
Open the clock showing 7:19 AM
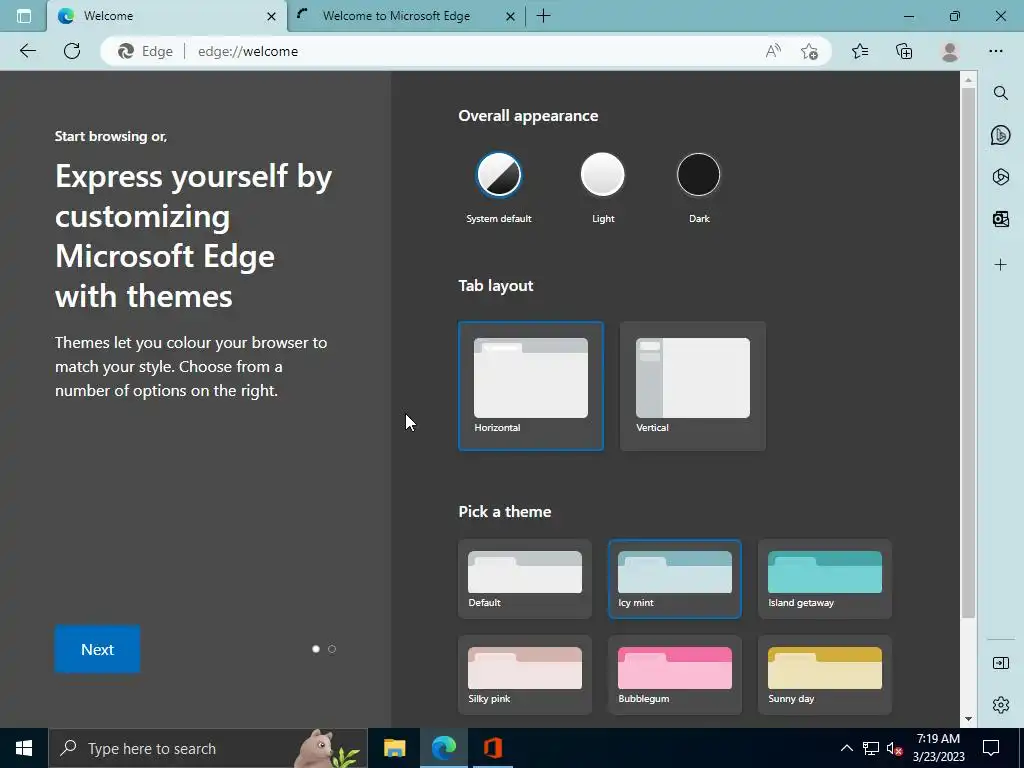(x=938, y=748)
